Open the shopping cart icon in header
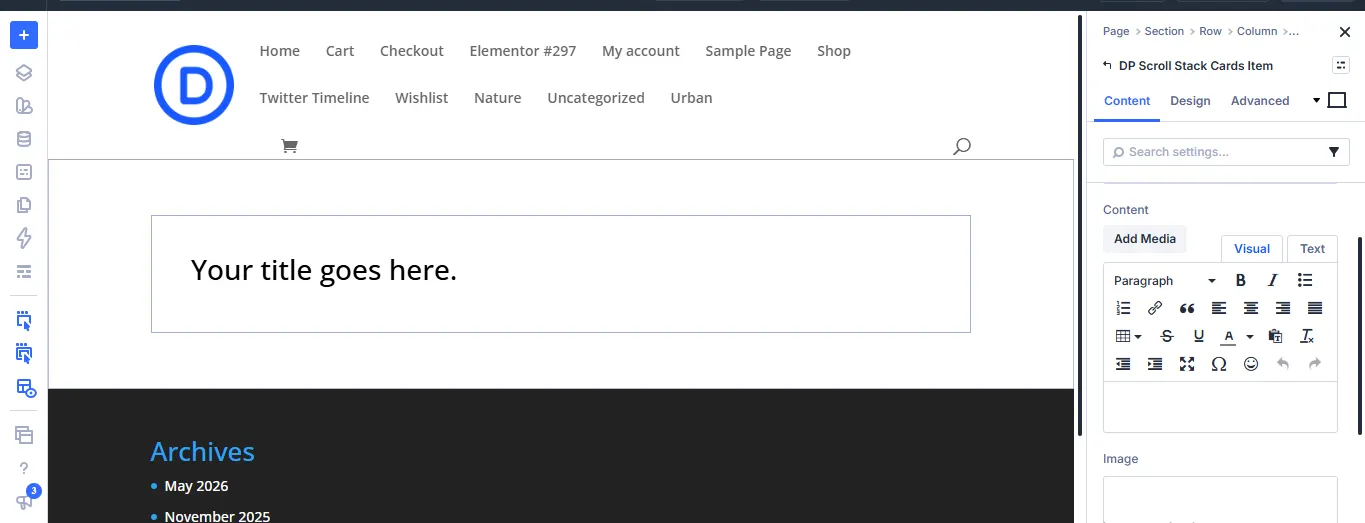1365x523 pixels. click(289, 146)
